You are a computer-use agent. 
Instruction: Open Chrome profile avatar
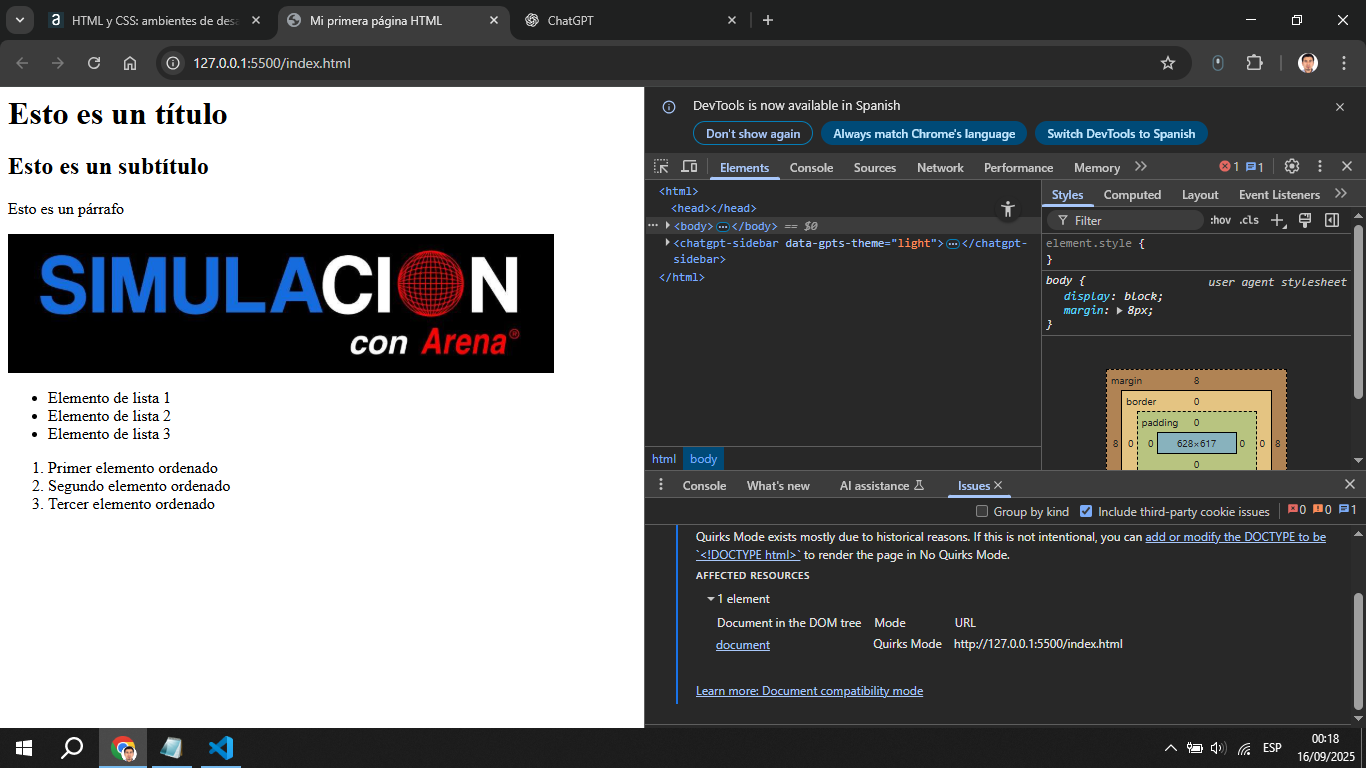[x=1308, y=63]
